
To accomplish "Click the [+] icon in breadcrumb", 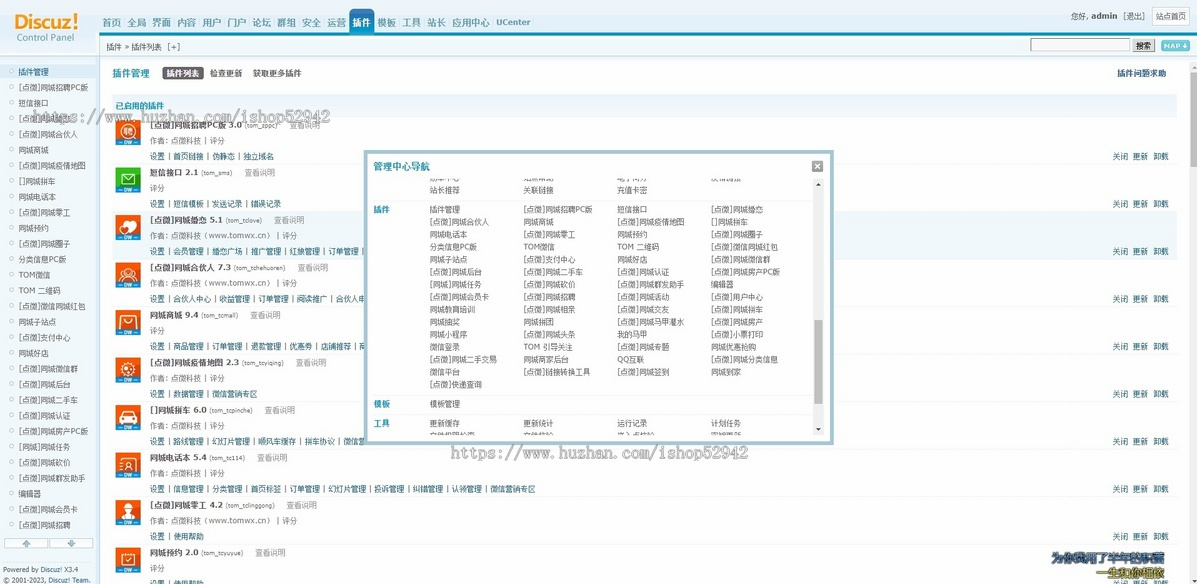I will (x=174, y=47).
